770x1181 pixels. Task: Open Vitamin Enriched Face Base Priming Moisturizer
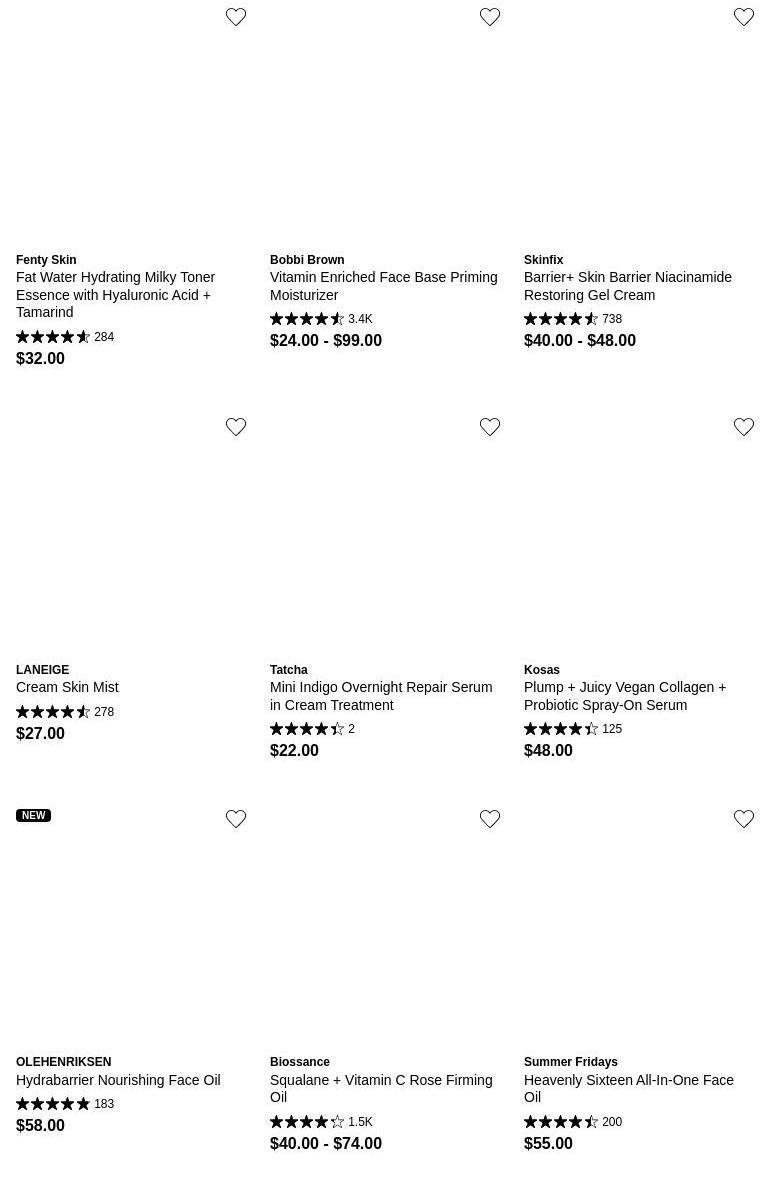point(383,286)
